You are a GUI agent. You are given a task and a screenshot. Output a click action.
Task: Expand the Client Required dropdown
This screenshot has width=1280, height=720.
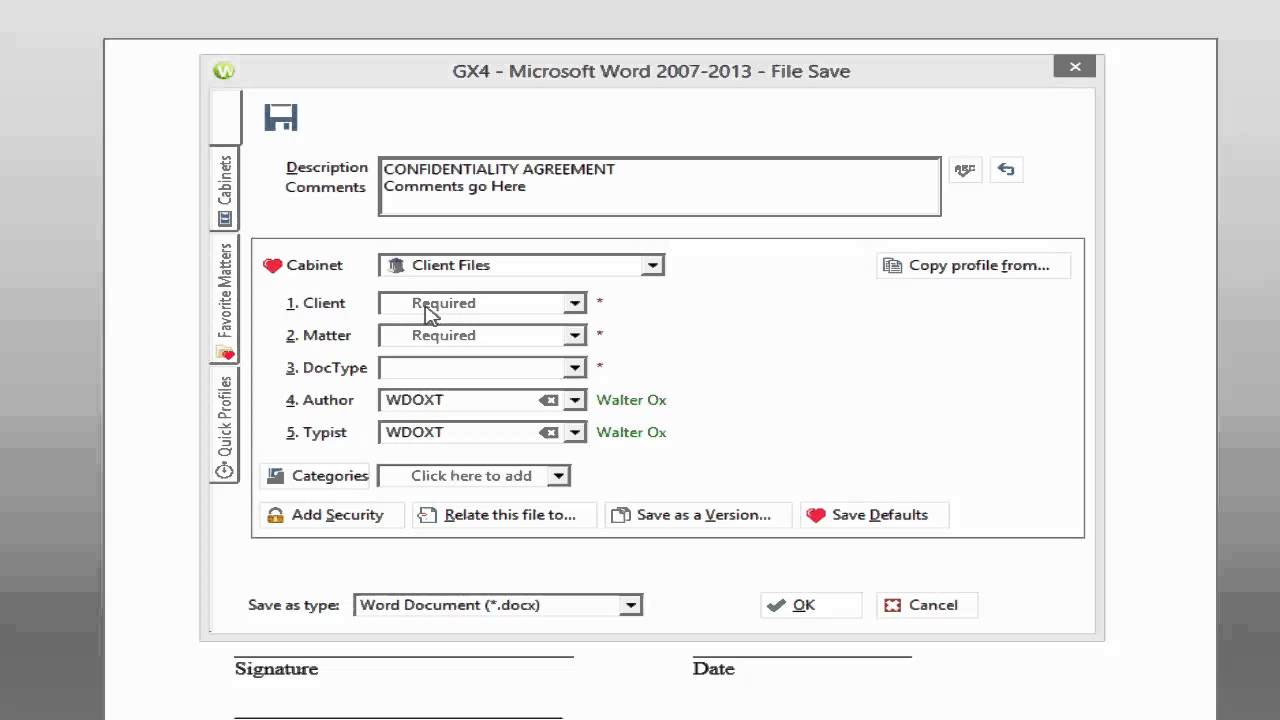coord(574,303)
